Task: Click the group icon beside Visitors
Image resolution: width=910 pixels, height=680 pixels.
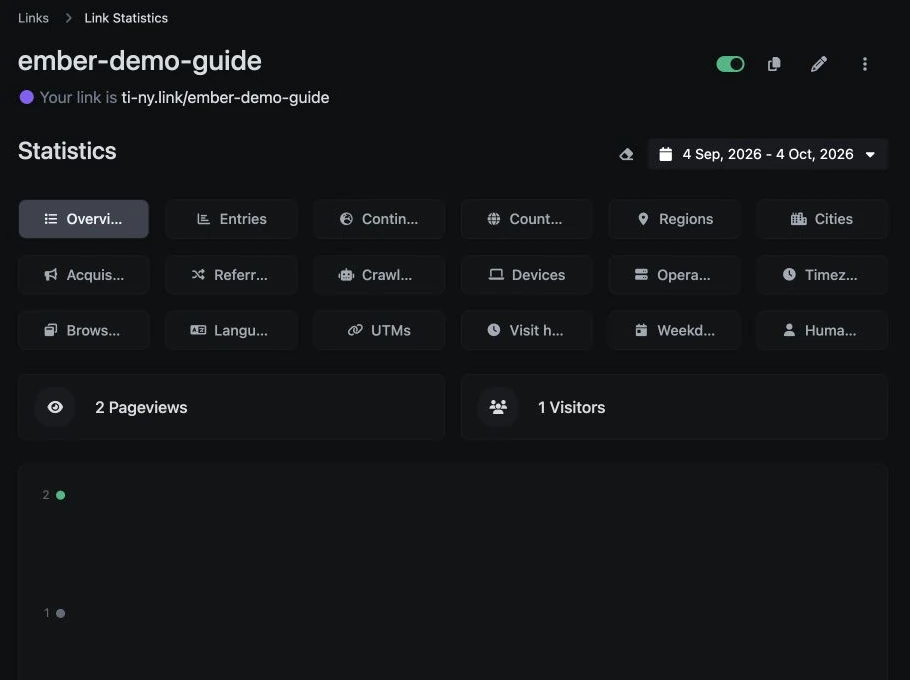Action: (x=498, y=407)
